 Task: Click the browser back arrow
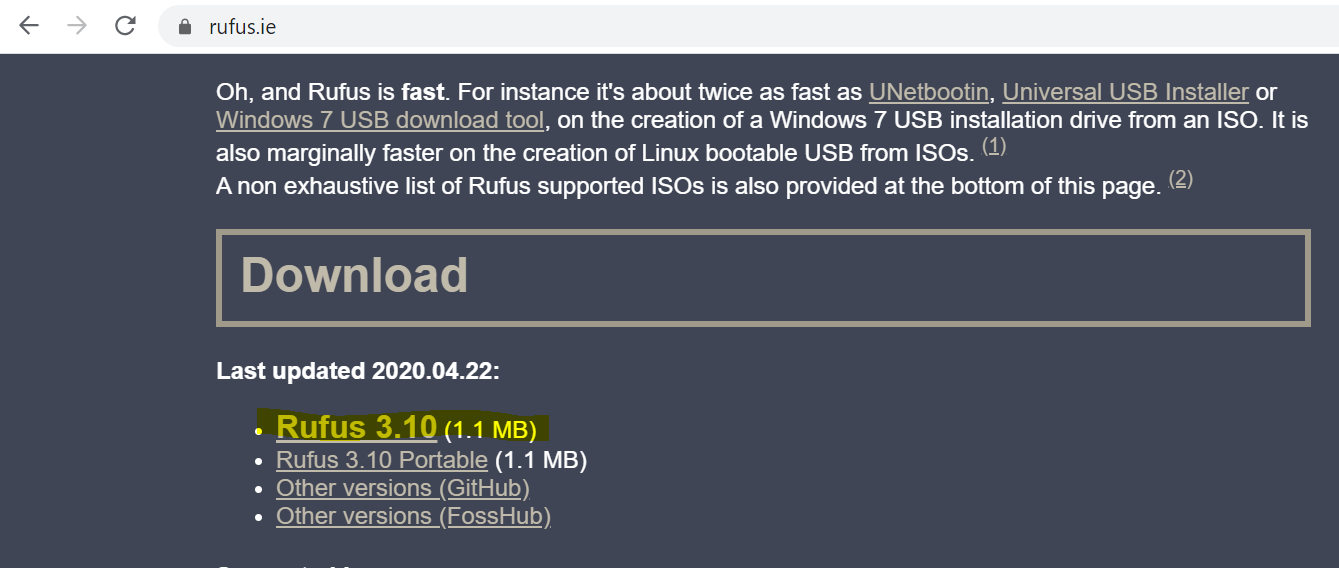28,26
